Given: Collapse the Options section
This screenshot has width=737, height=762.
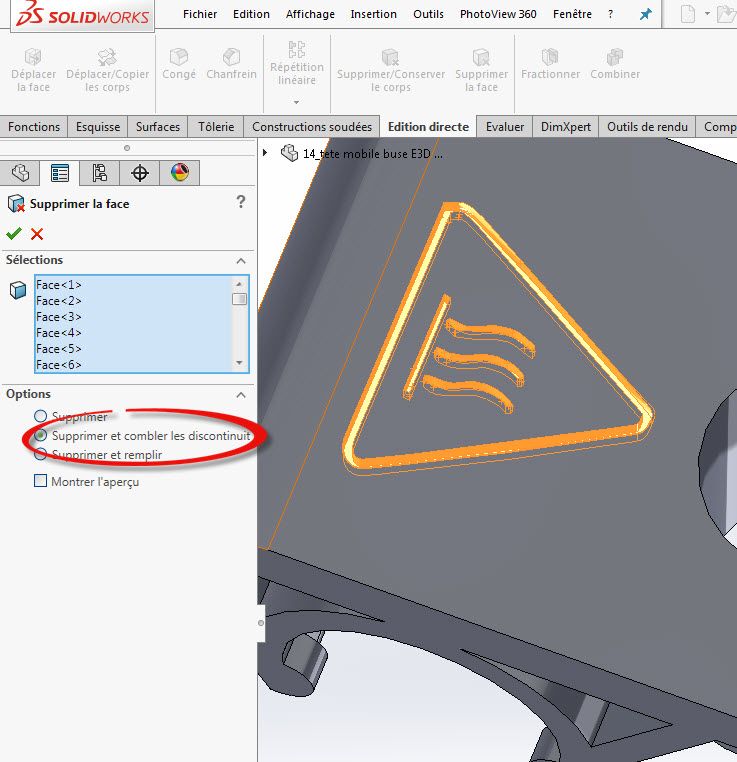Looking at the screenshot, I should 241,395.
